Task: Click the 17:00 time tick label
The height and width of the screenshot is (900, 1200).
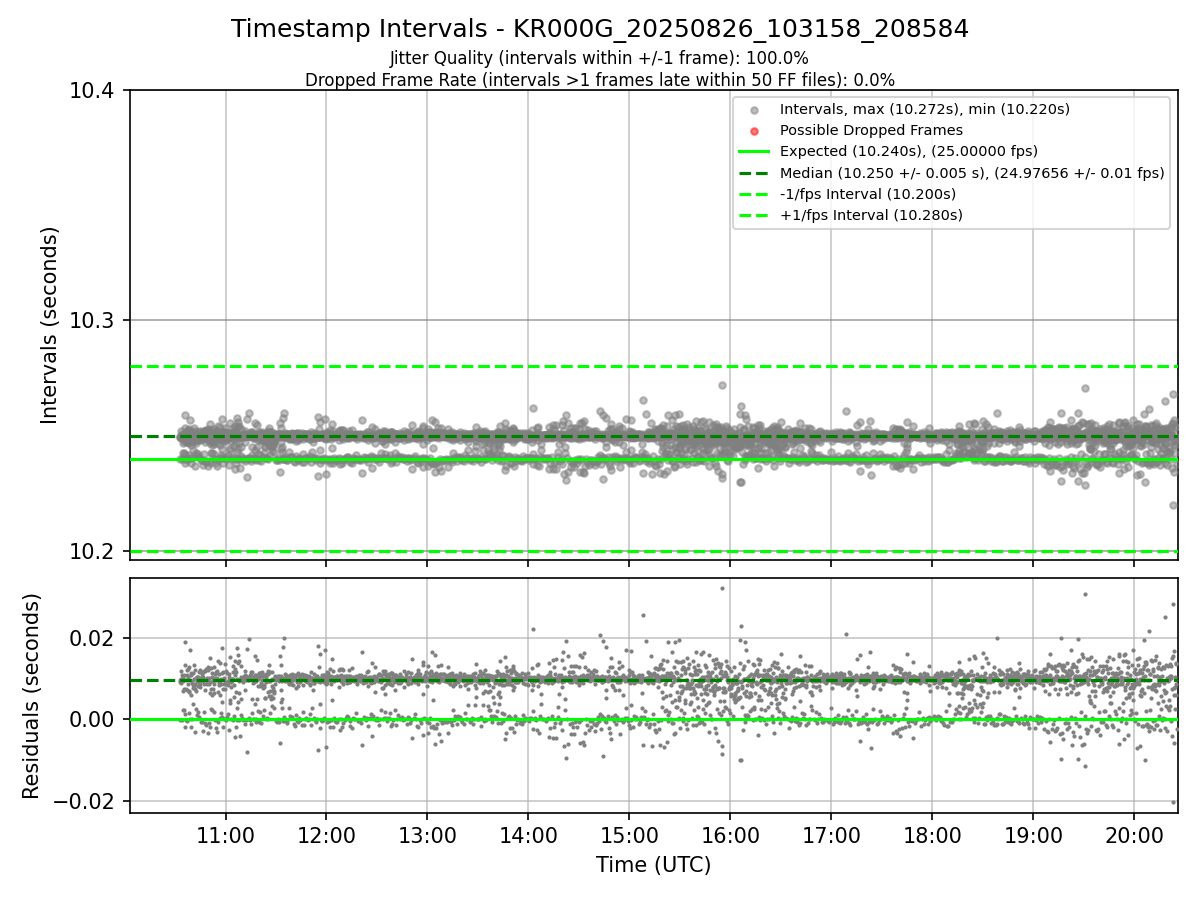Action: (x=831, y=835)
